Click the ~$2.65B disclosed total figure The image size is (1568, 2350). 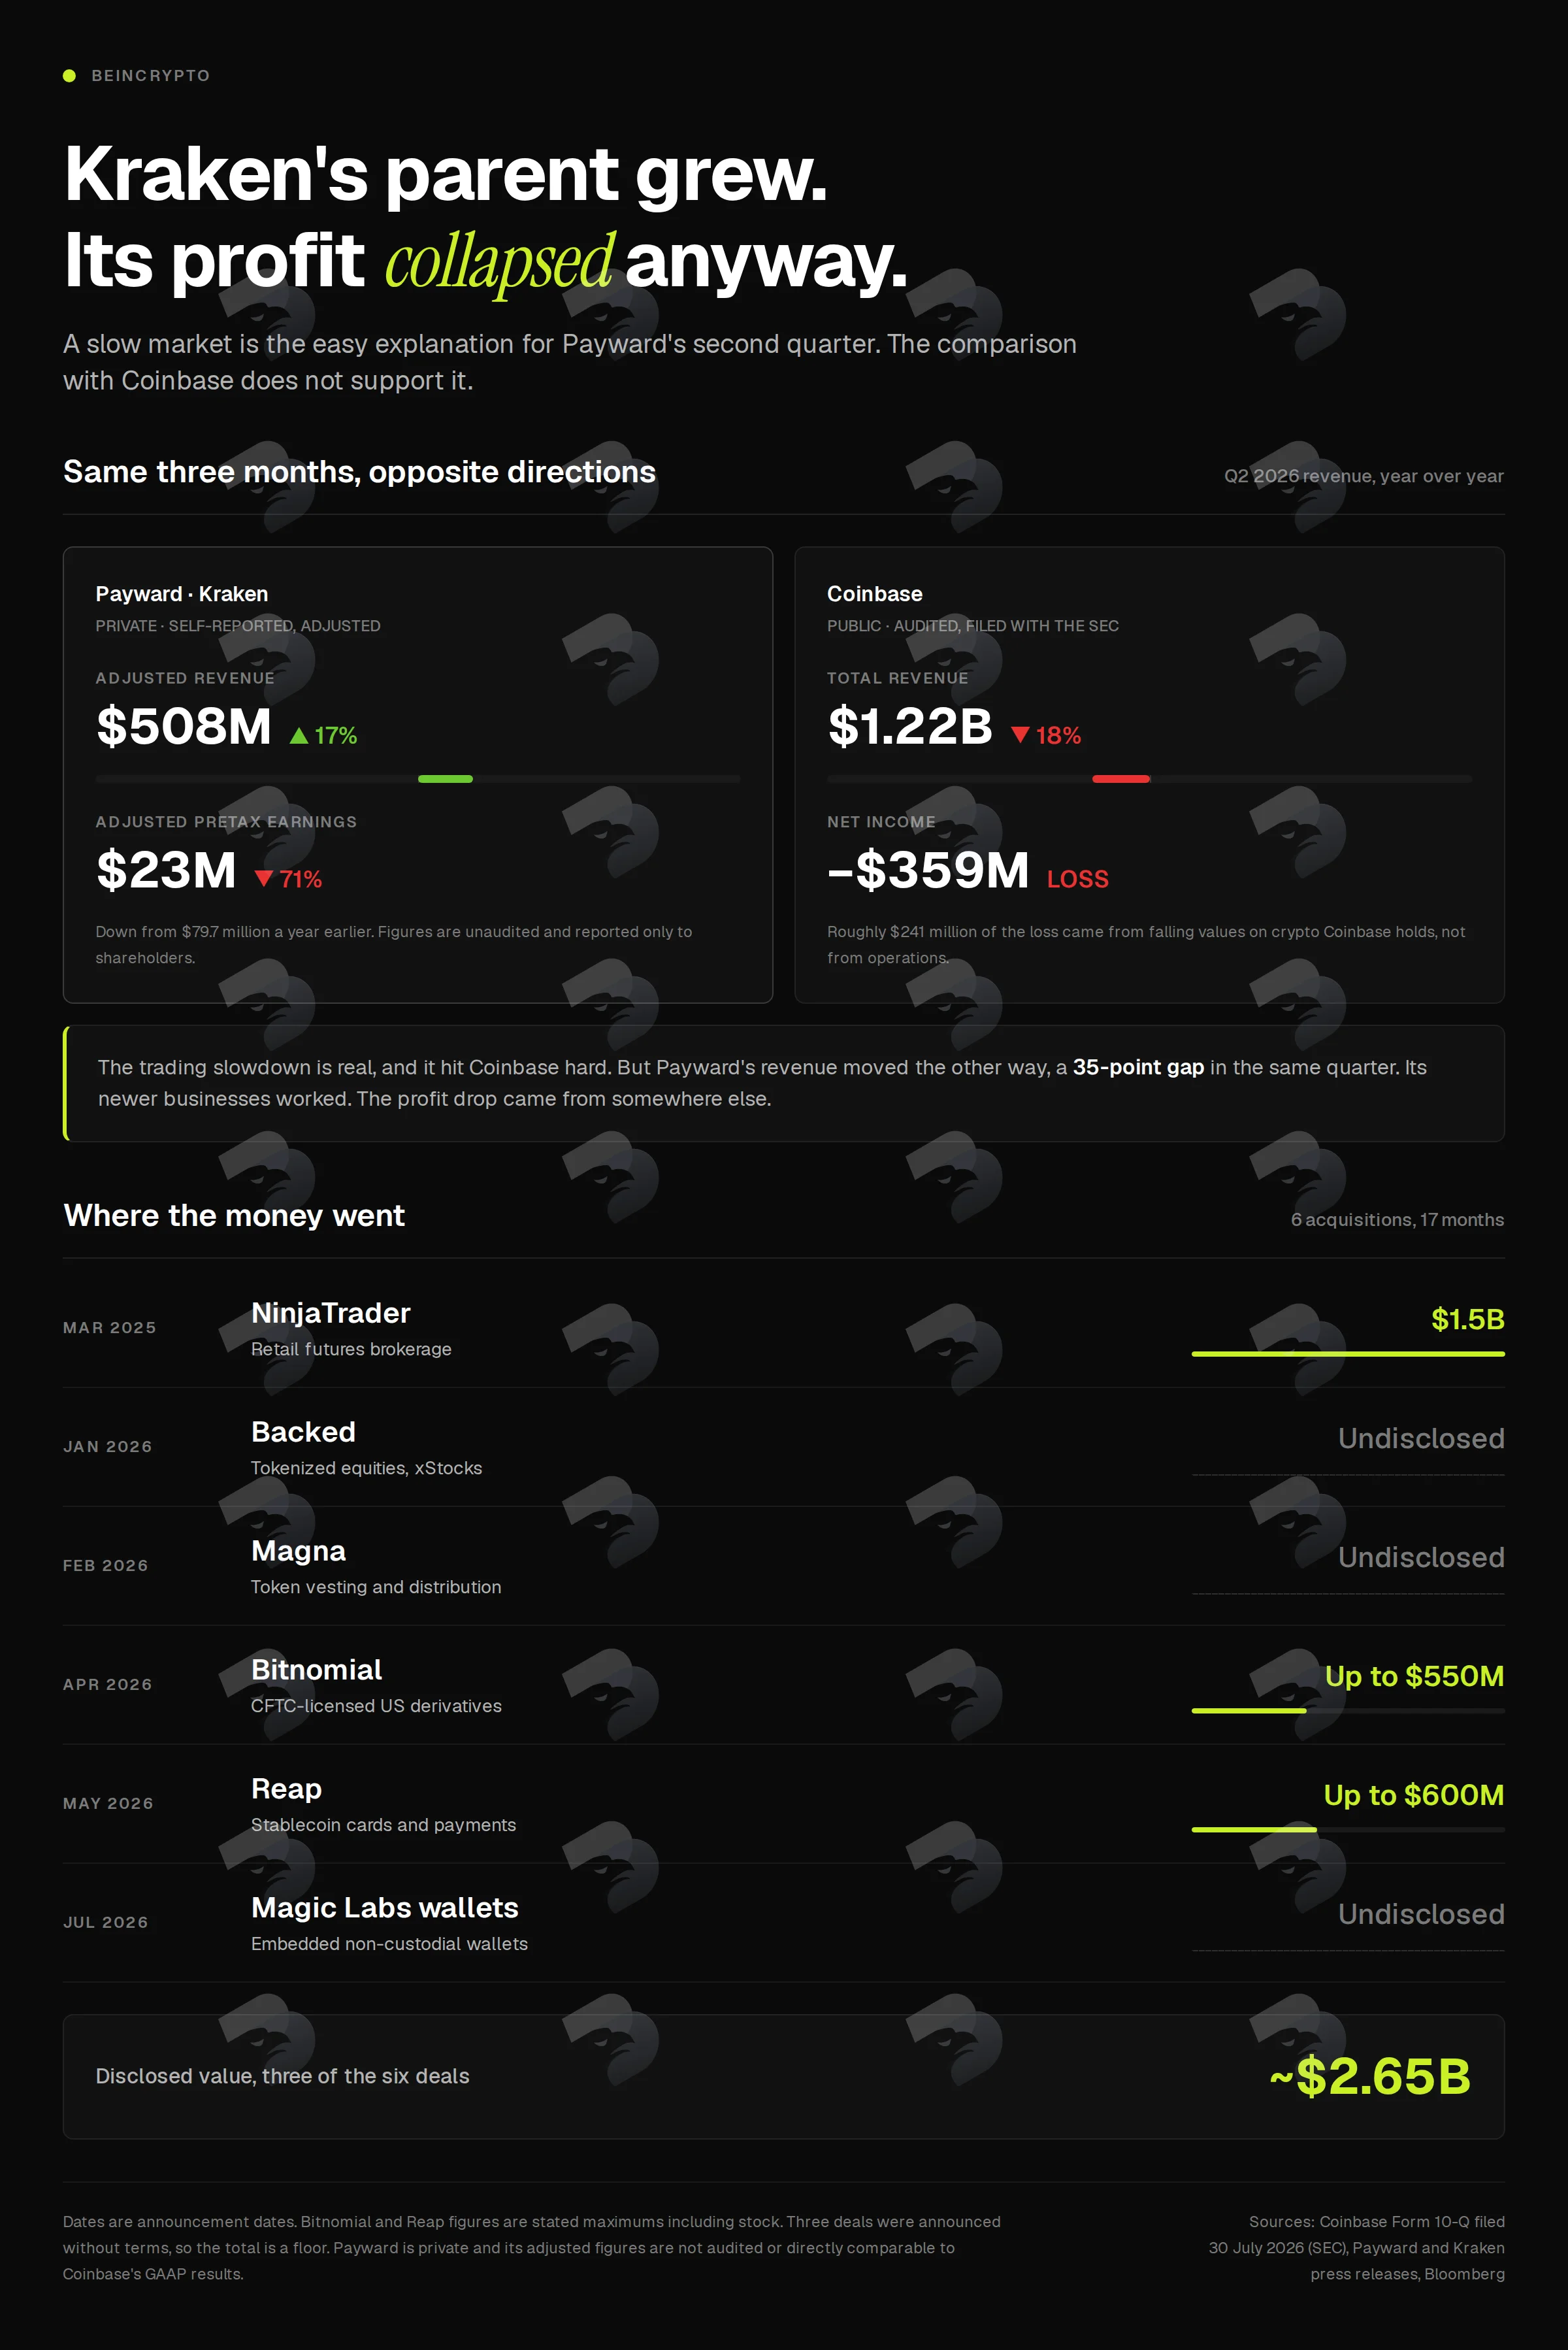coord(1370,2077)
